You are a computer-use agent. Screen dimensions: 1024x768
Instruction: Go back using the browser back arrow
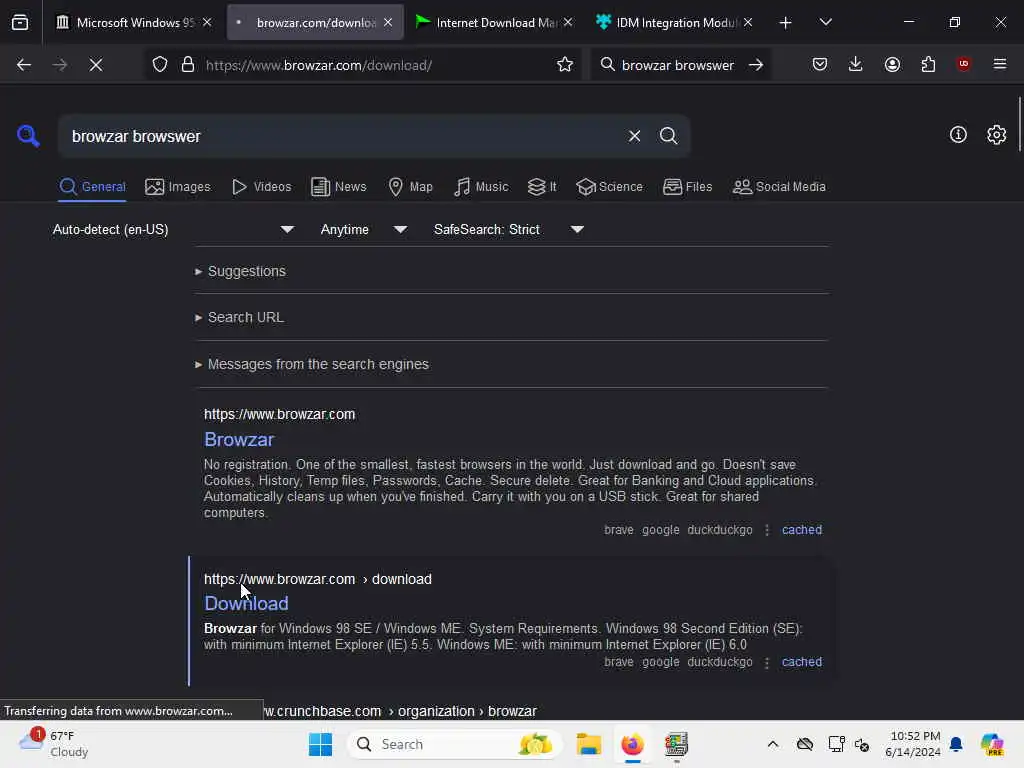[24, 65]
